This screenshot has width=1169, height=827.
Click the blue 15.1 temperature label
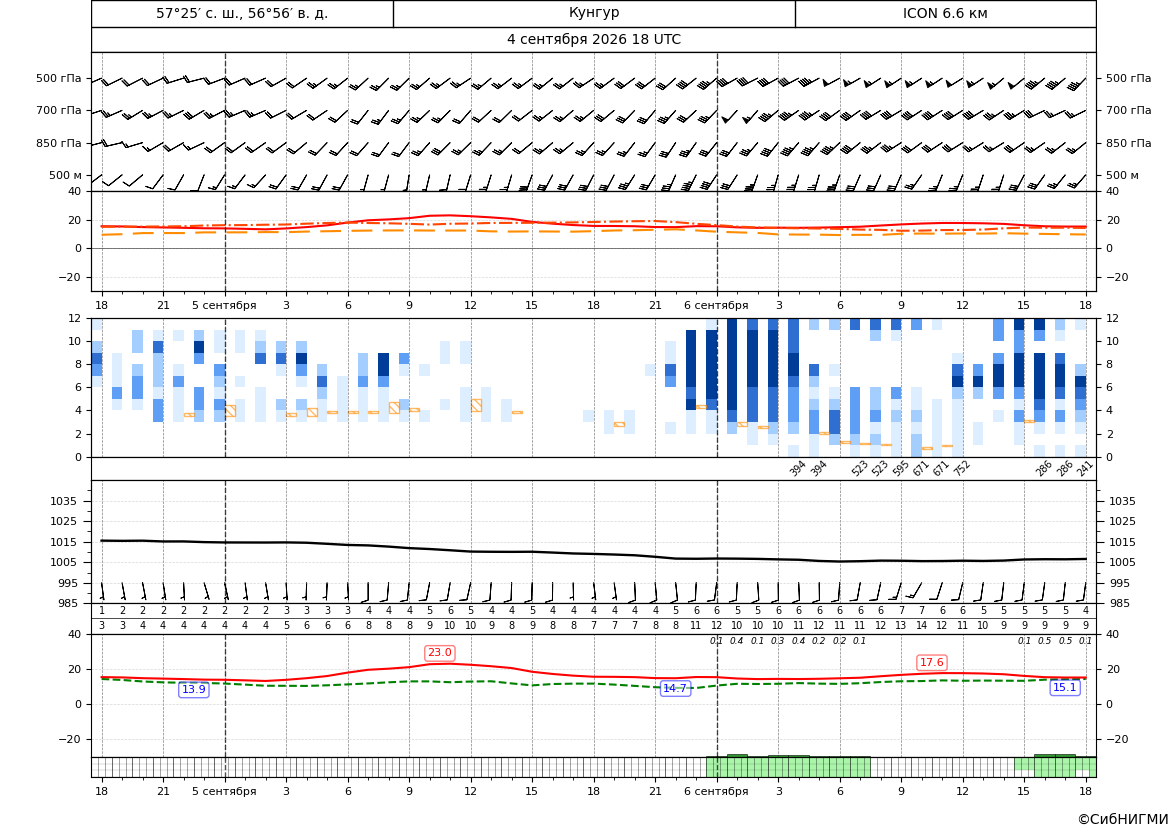1064,688
